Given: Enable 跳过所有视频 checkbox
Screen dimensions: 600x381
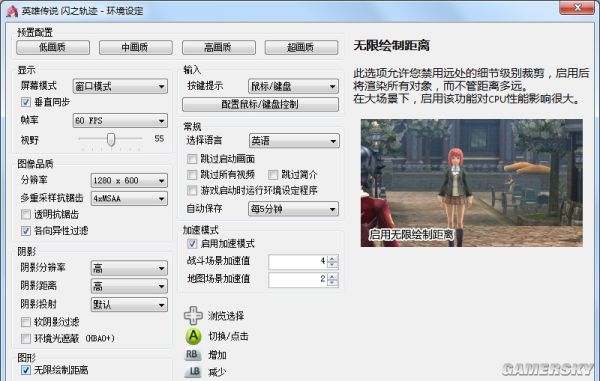Looking at the screenshot, I should pos(192,175).
